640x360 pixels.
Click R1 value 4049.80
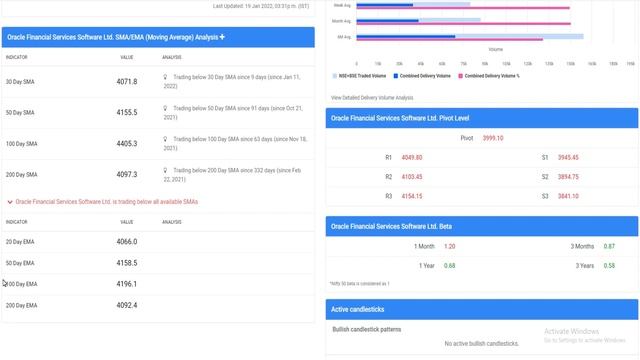412,157
